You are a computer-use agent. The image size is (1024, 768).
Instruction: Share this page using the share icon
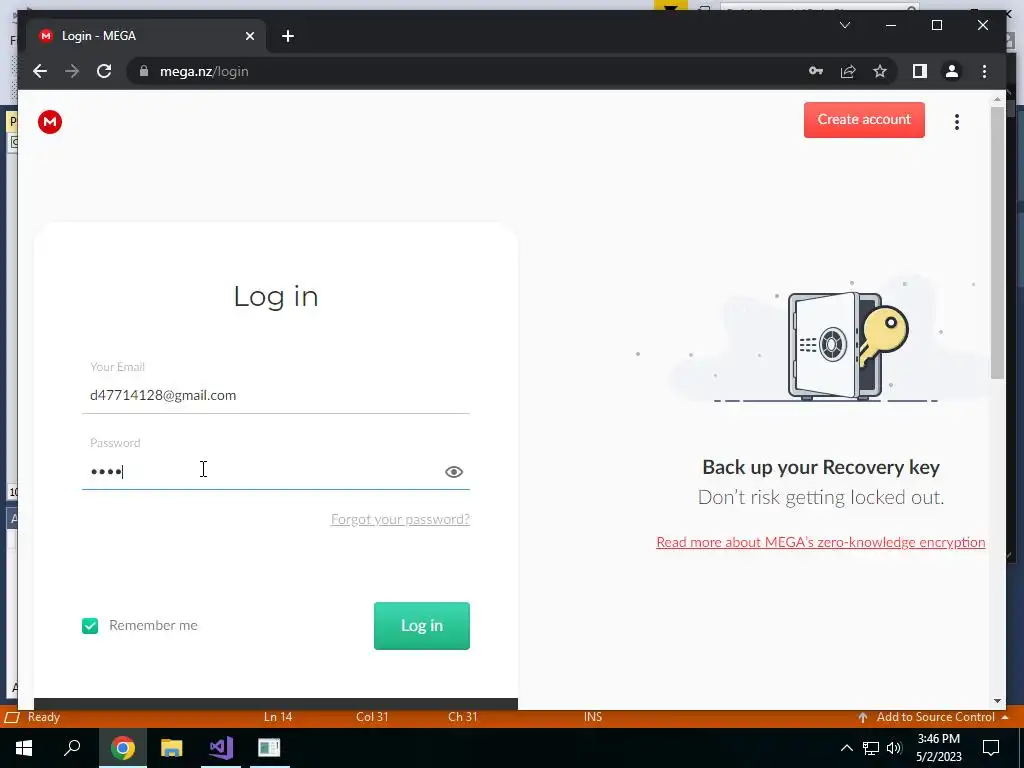(x=848, y=71)
